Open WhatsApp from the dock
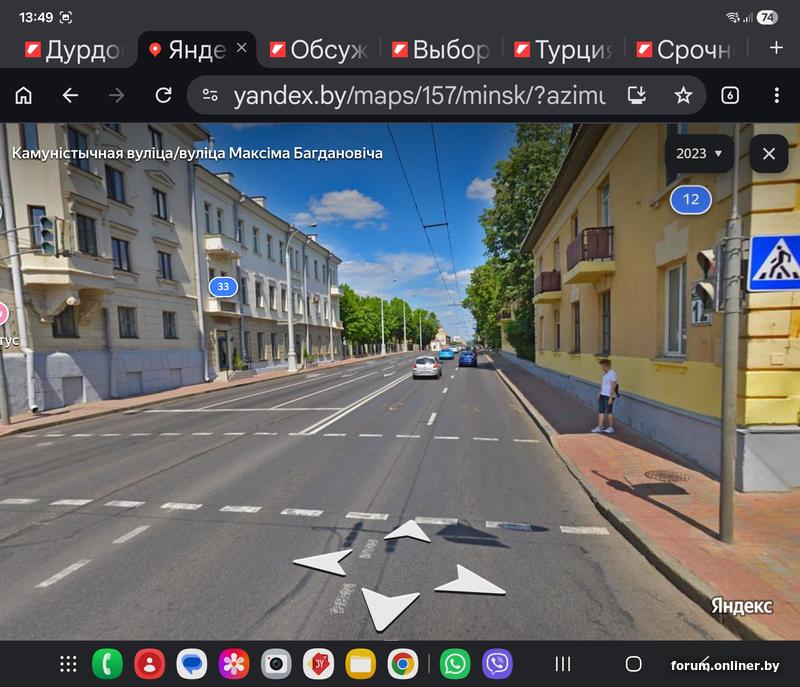The image size is (800, 687). tap(455, 664)
